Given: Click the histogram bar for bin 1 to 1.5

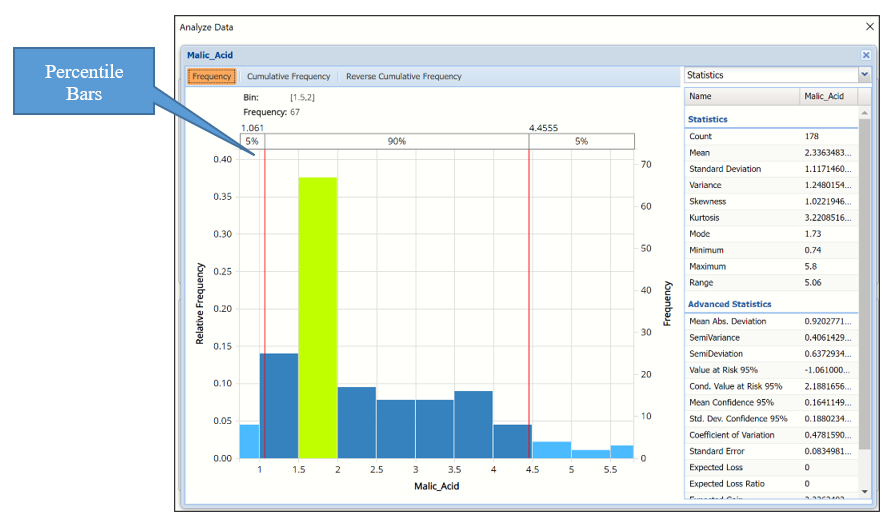Looking at the screenshot, I should (279, 405).
